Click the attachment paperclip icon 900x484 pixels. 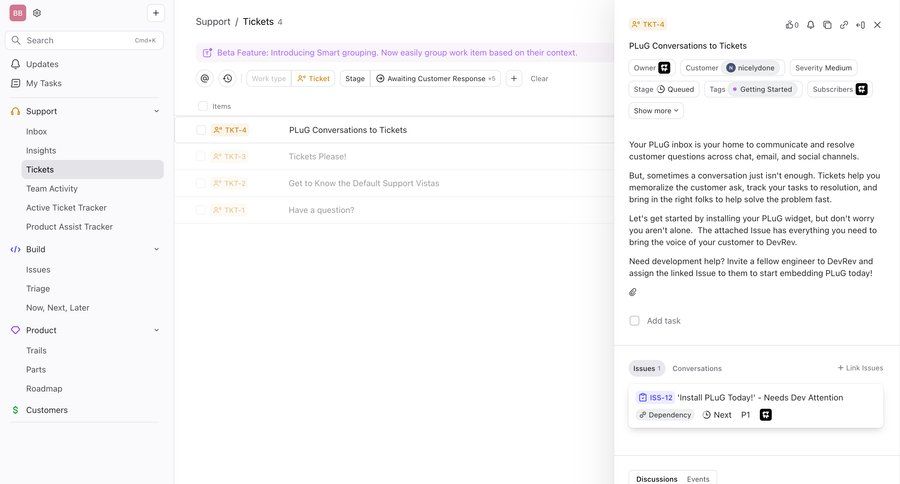pyautogui.click(x=633, y=292)
